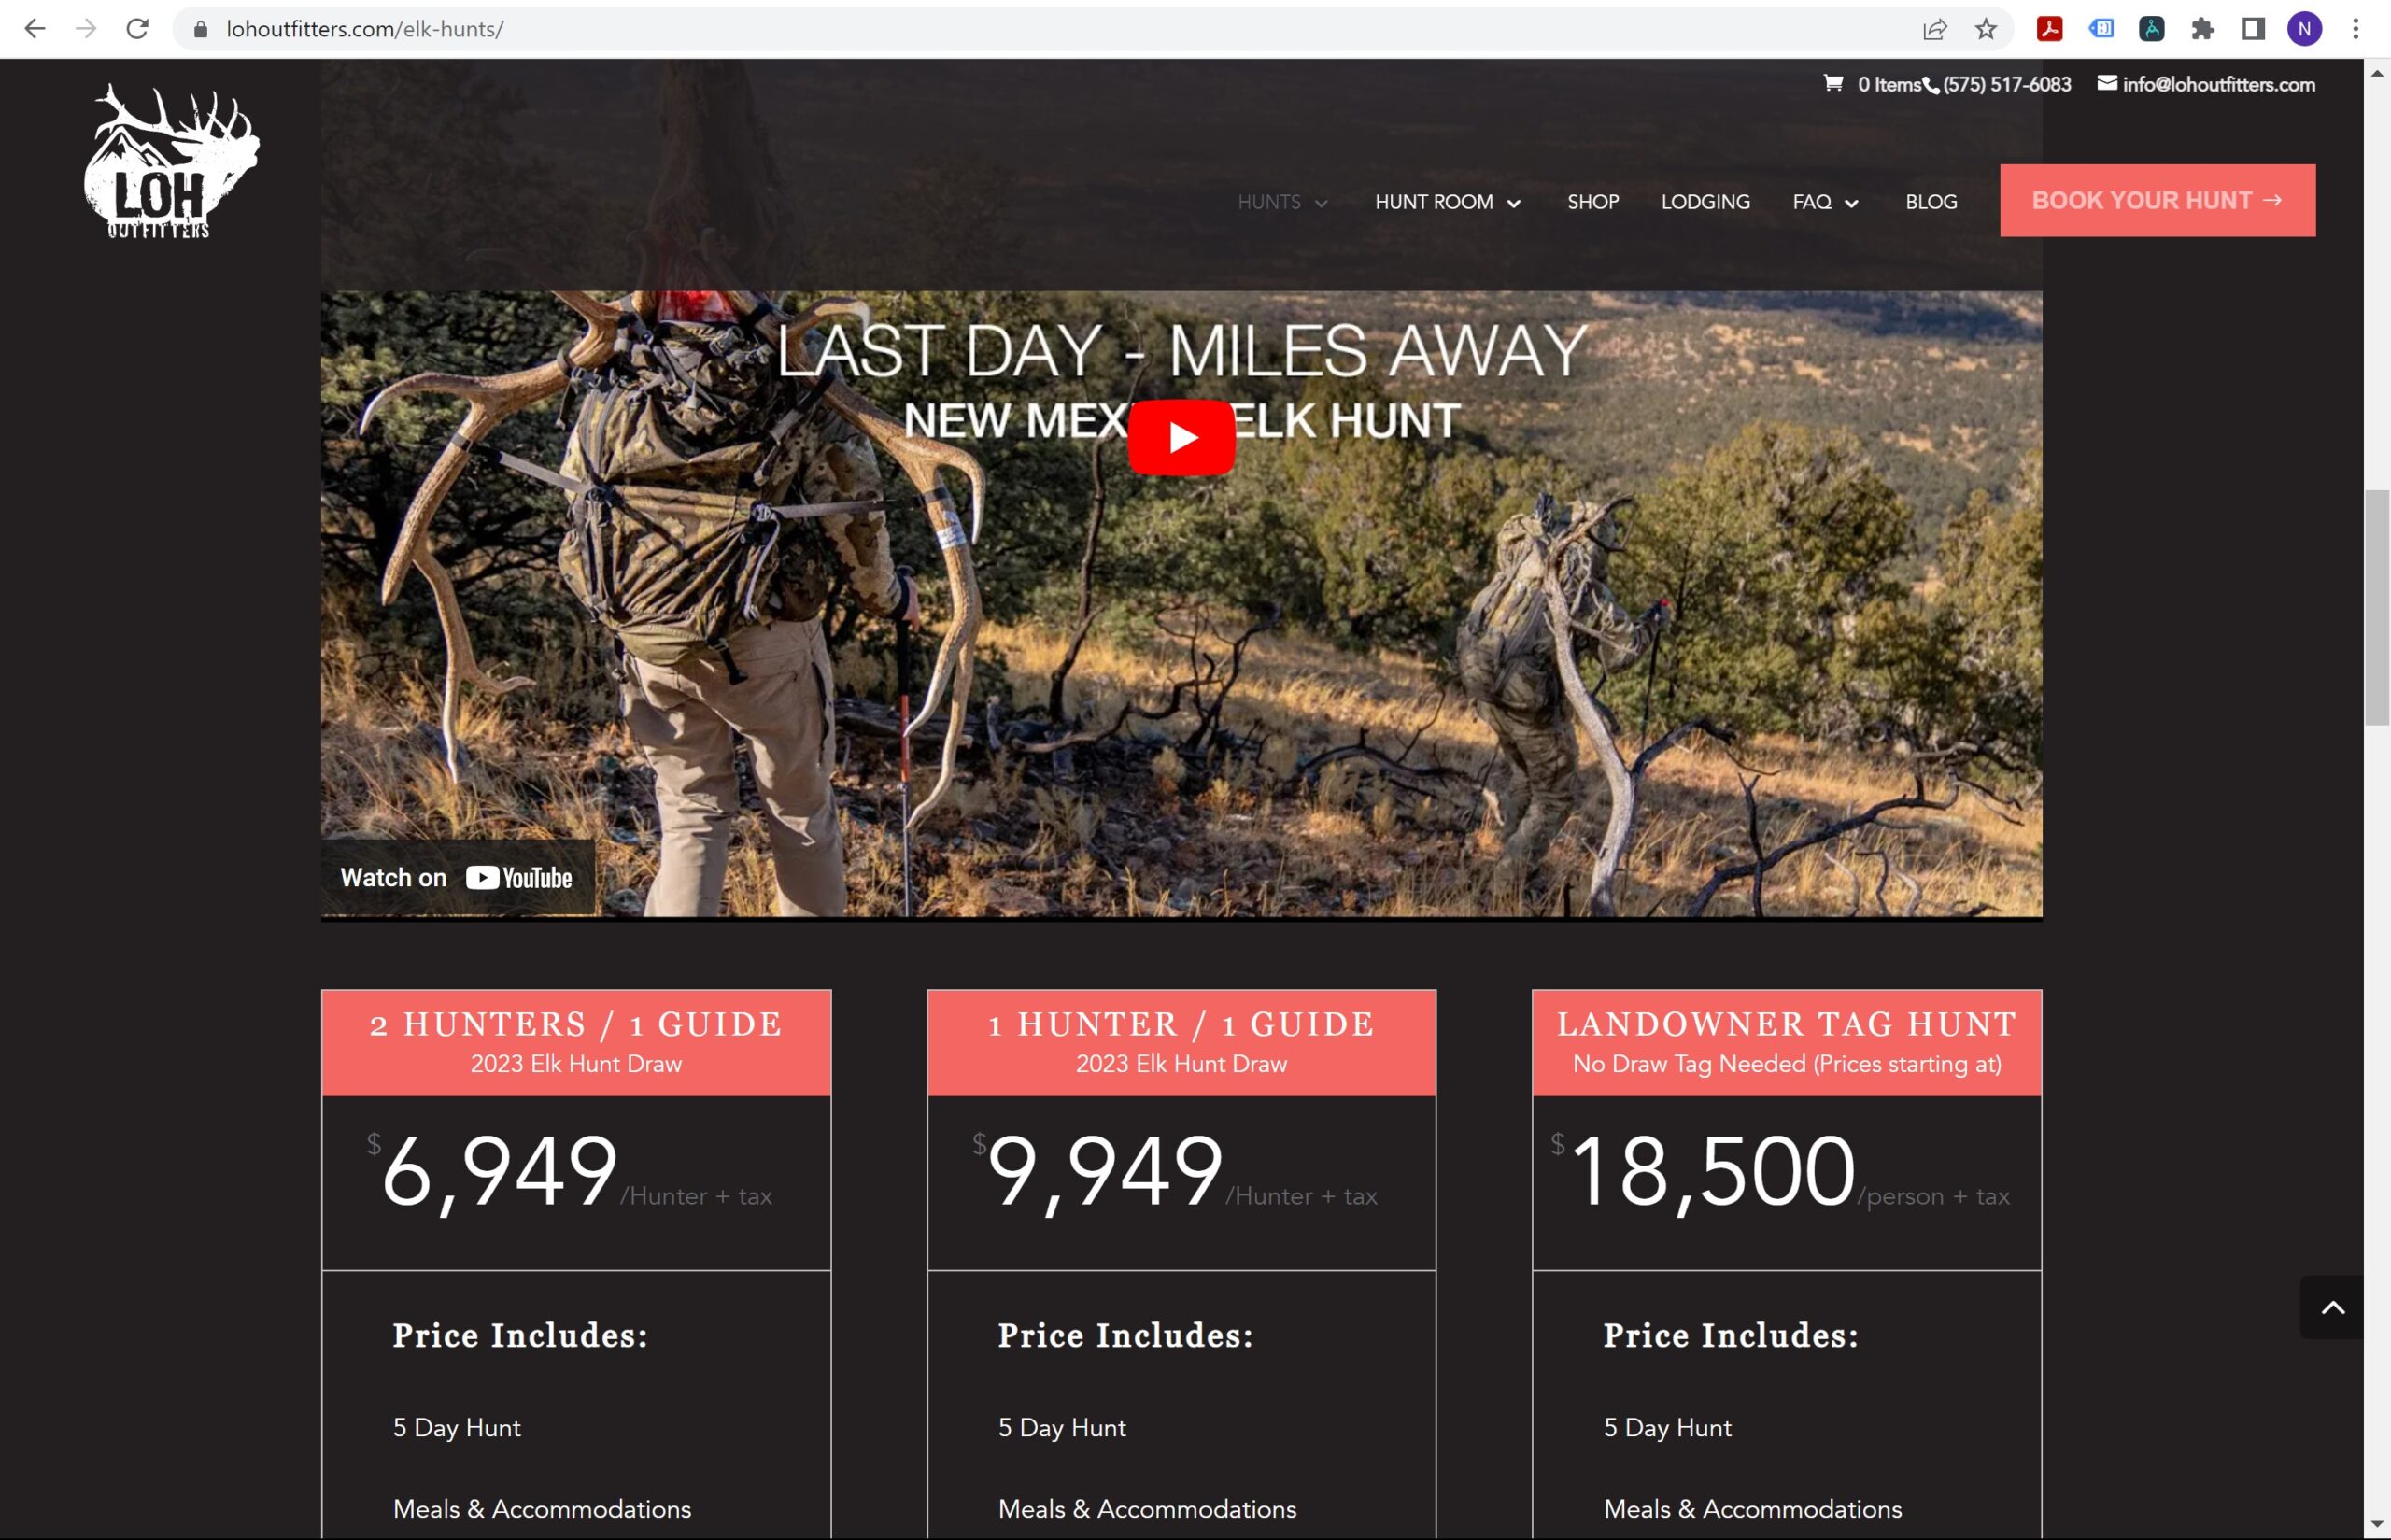Screen dimensions: 2391x1540
Task: Open the shopping cart icon
Action: pyautogui.click(x=1833, y=84)
